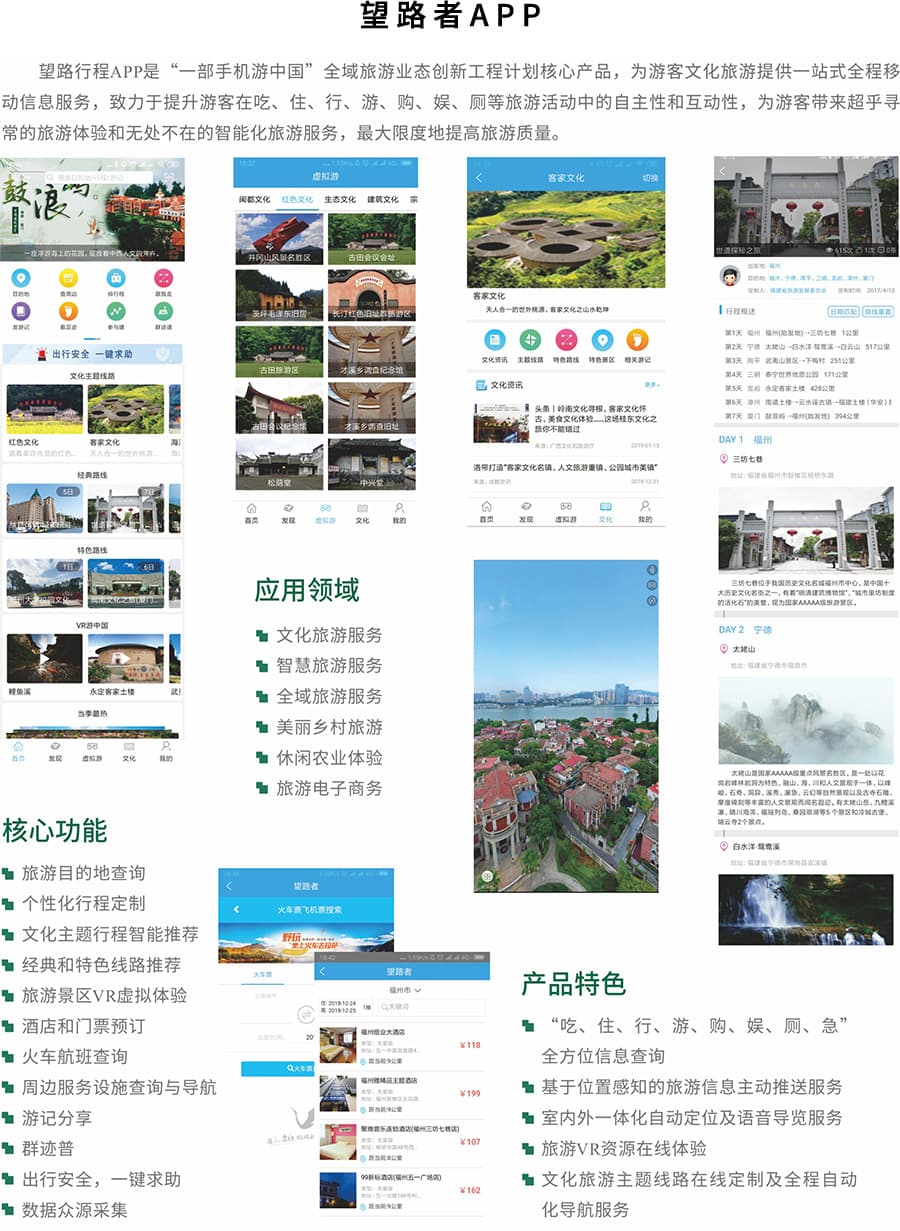Open 我的 in the 客家文化 screen's bottom bar
Image resolution: width=900 pixels, height=1231 pixels.
pyautogui.click(x=645, y=512)
